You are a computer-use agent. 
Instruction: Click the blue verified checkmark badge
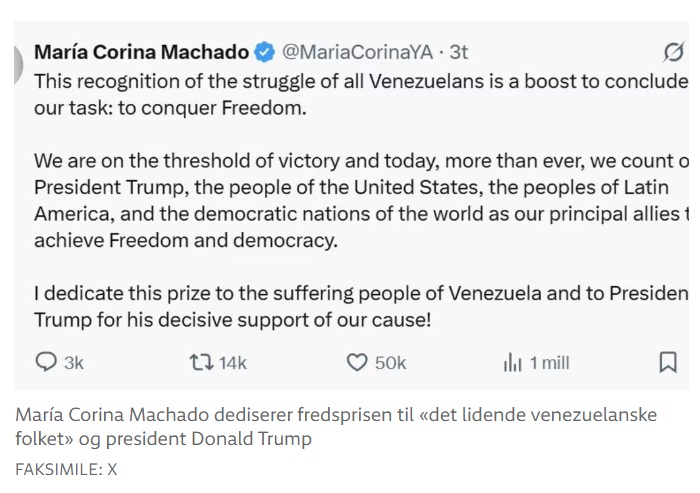pos(263,51)
